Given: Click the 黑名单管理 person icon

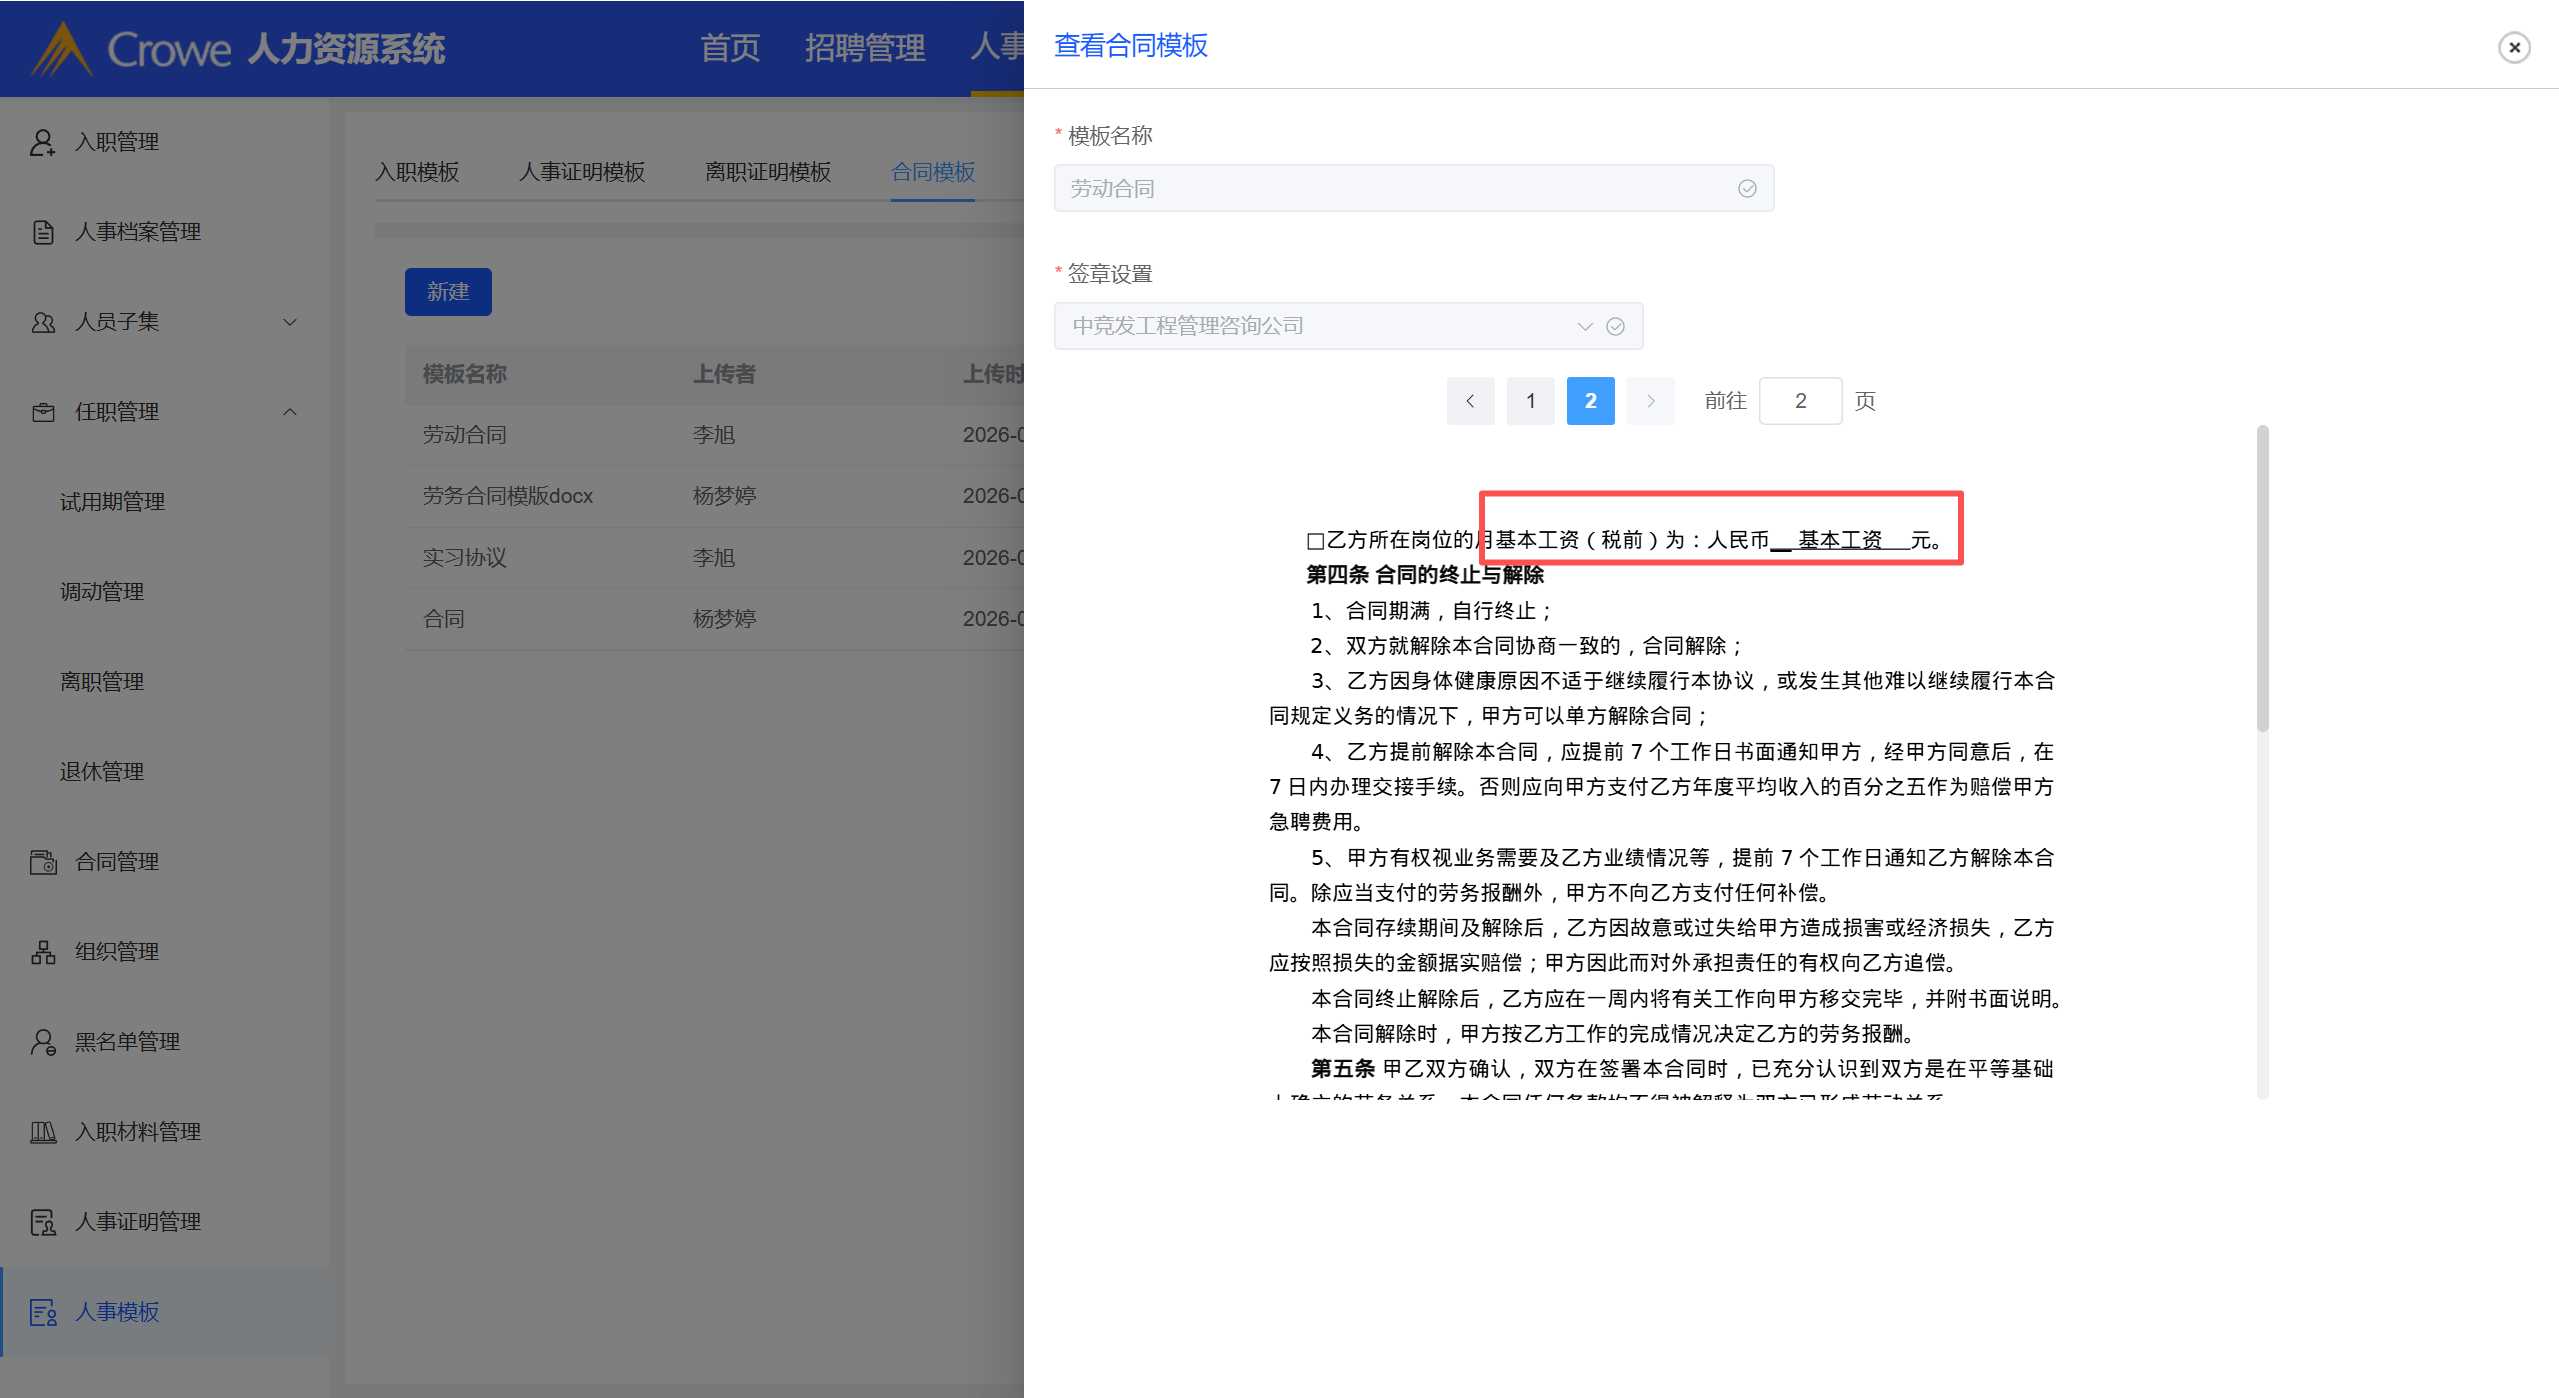Looking at the screenshot, I should 42,1042.
